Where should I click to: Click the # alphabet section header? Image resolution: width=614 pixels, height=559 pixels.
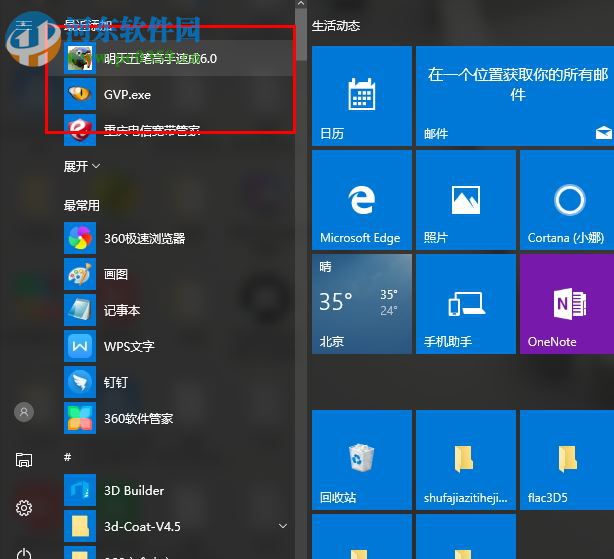coord(68,457)
